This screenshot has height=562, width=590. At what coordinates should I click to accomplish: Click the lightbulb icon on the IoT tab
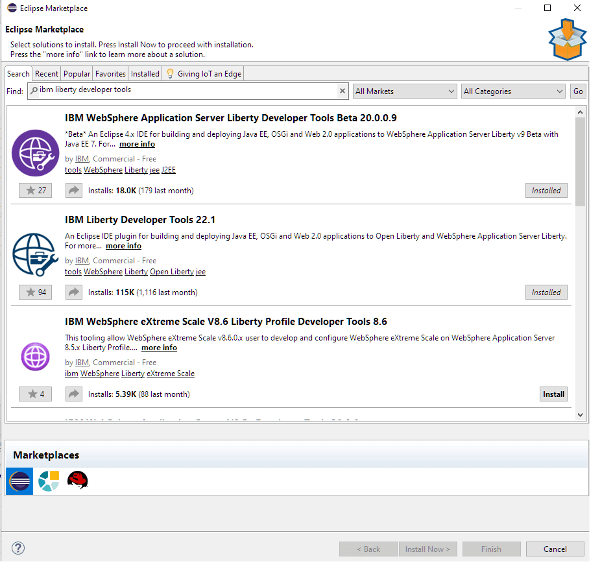click(170, 73)
